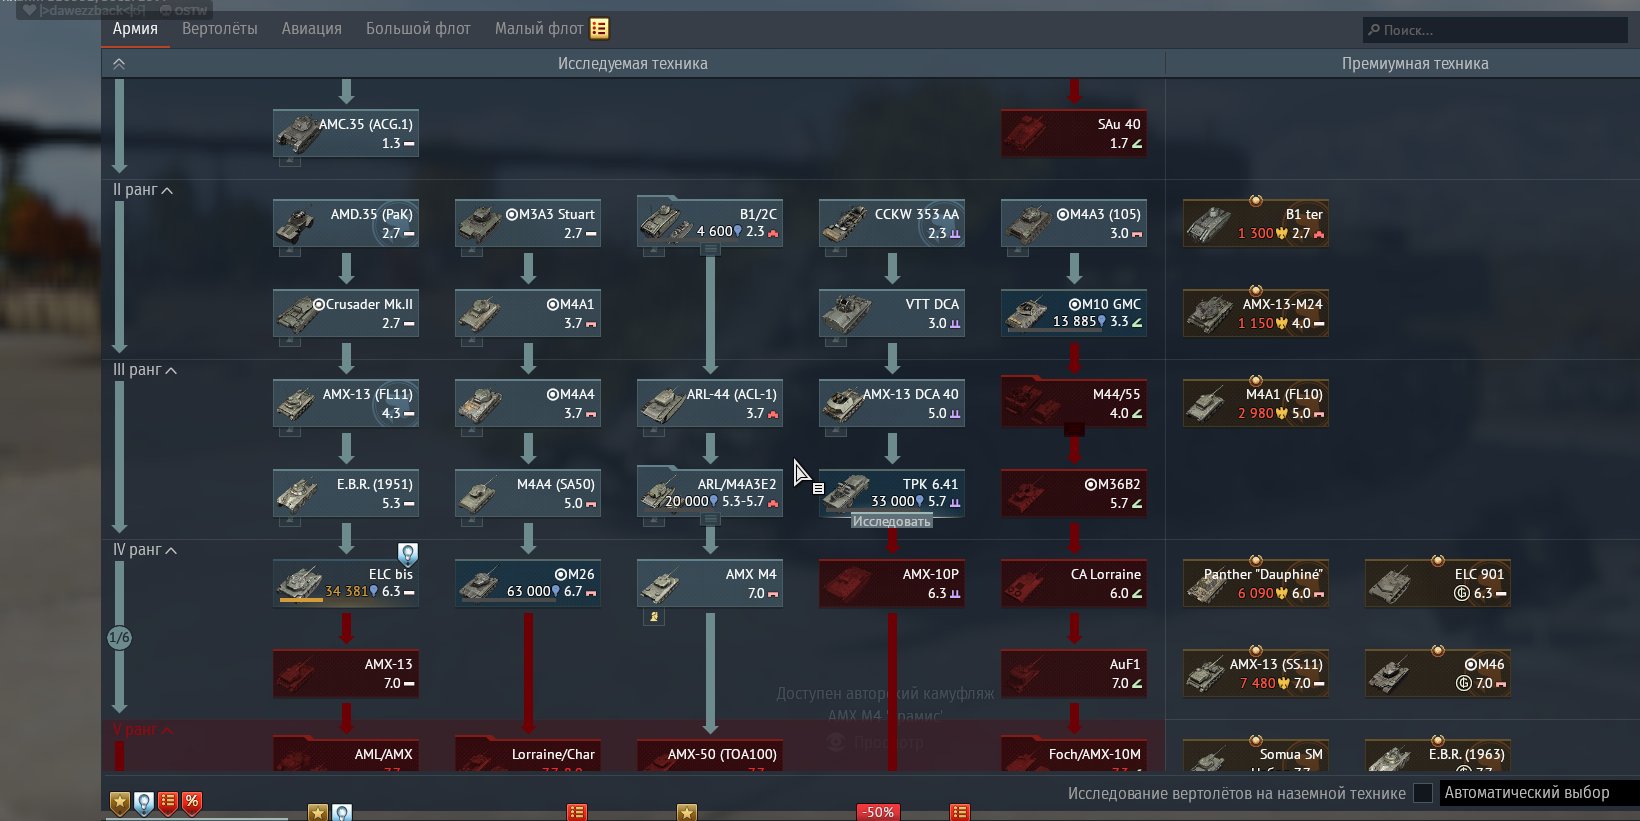1640x821 pixels.
Task: Select the locked SAu 40 vehicle card
Action: coord(1074,133)
